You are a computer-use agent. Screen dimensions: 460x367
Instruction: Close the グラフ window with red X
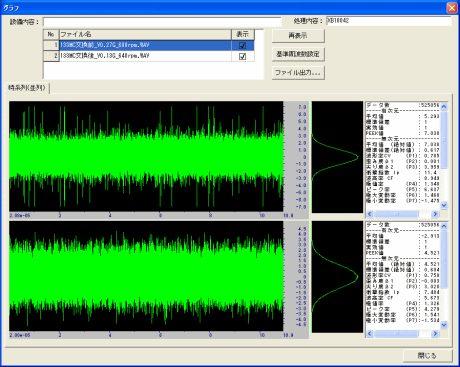click(452, 7)
